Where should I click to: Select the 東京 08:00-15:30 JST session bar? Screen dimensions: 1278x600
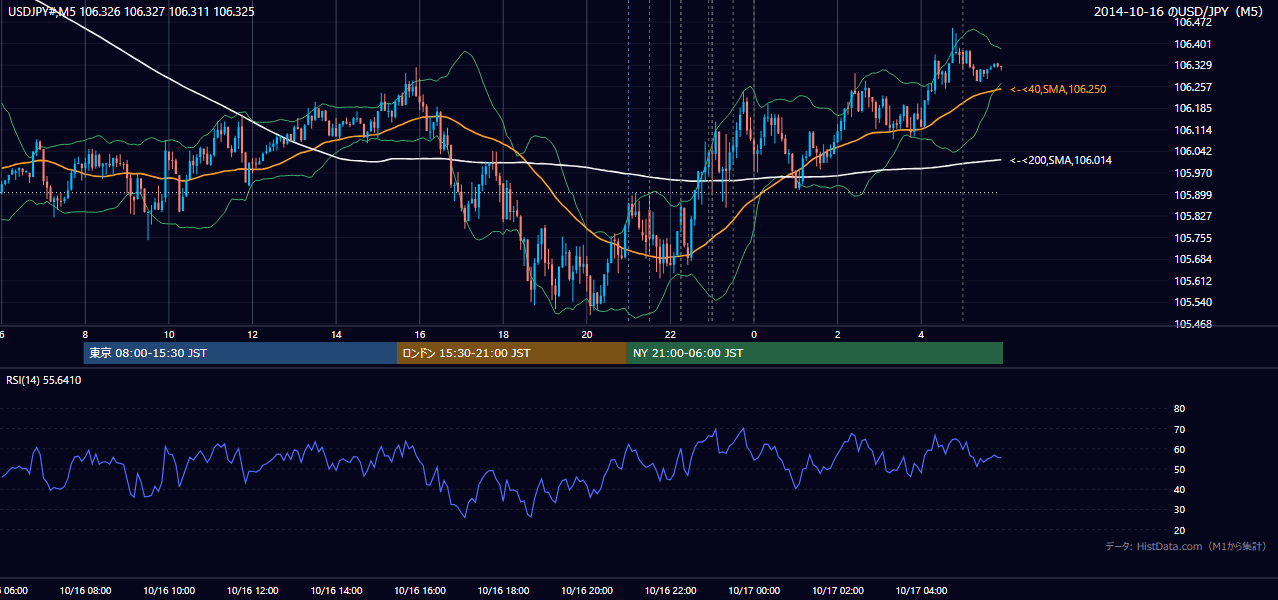[240, 353]
